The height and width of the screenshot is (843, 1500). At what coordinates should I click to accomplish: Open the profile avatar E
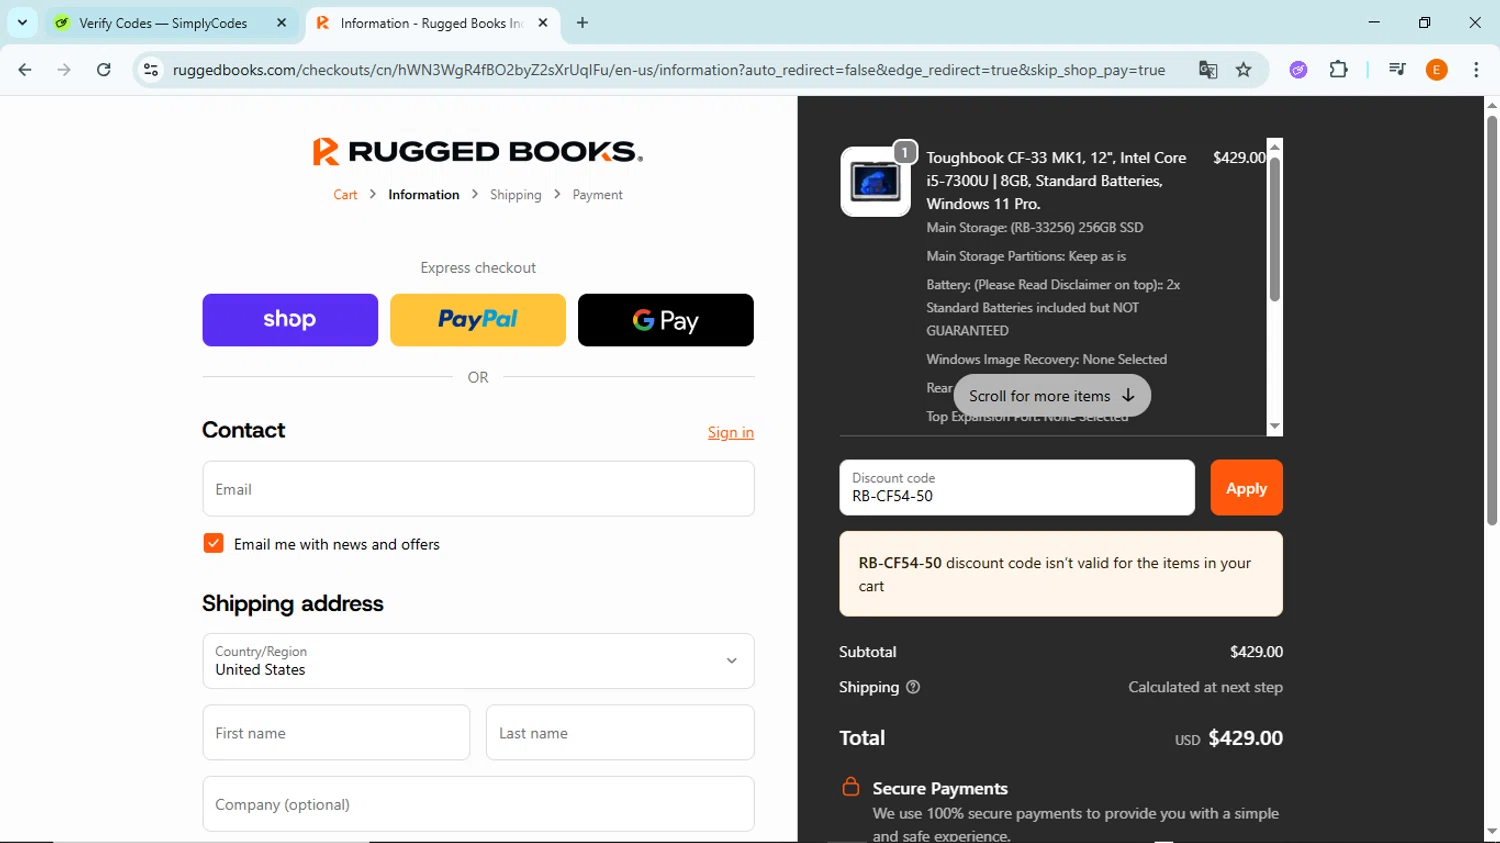pos(1437,70)
